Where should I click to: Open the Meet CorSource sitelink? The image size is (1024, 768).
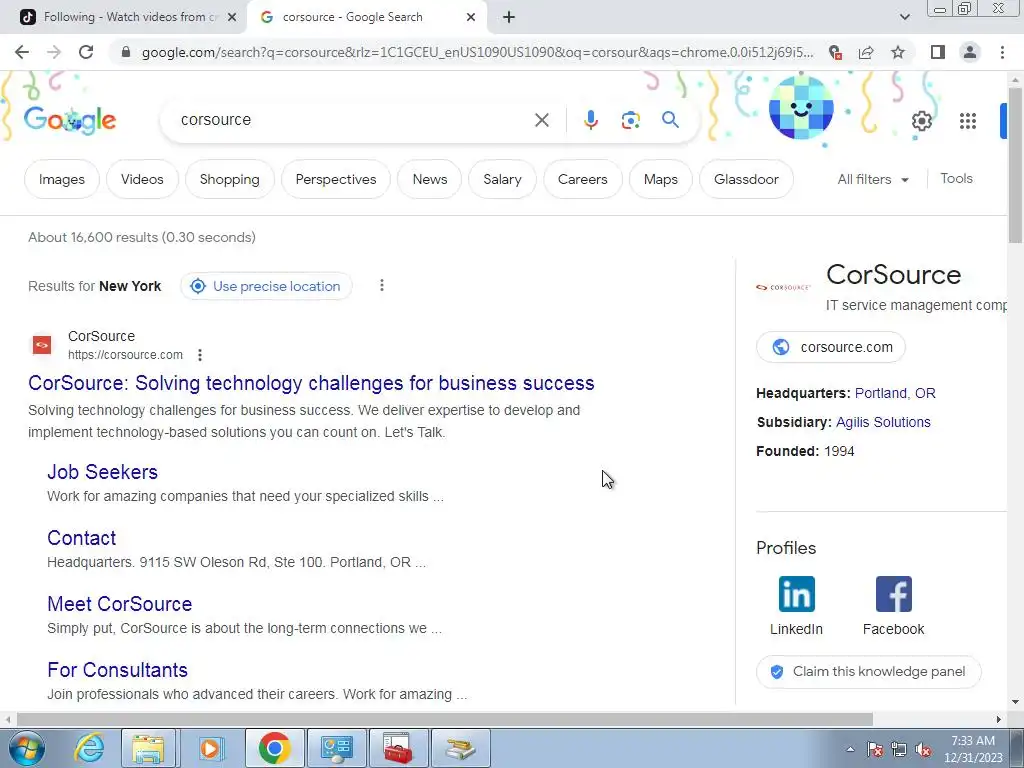(120, 603)
